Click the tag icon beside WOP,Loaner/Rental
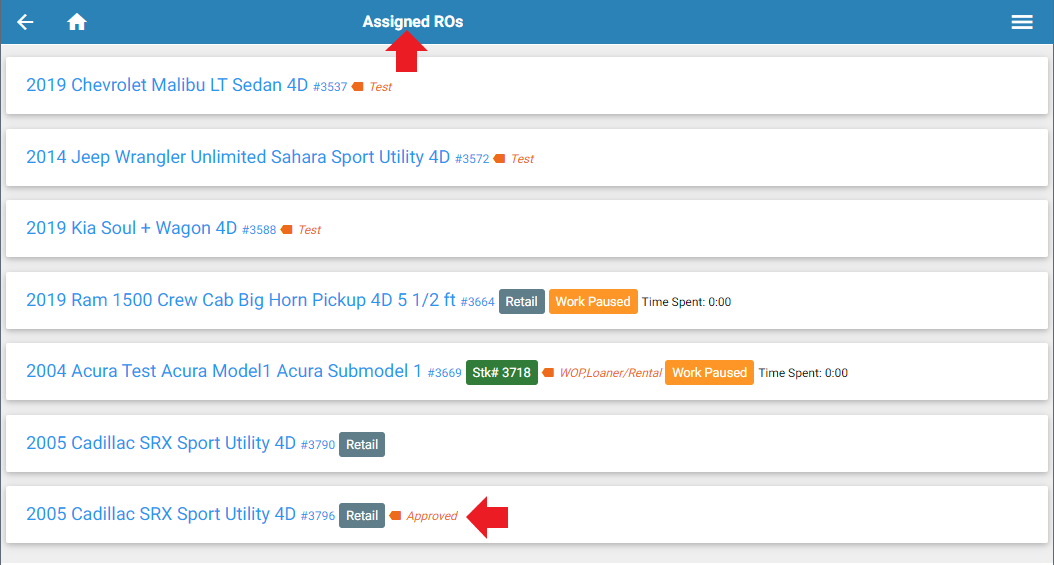 click(548, 373)
